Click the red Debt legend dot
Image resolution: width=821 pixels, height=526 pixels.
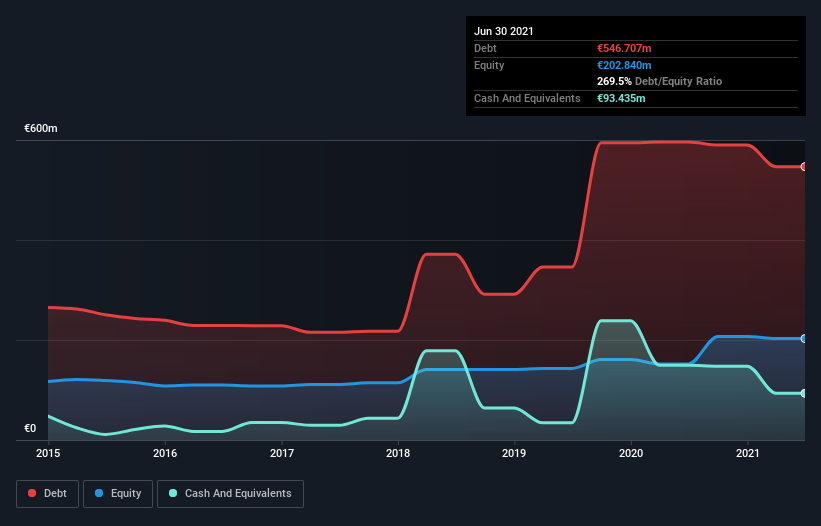click(x=32, y=493)
